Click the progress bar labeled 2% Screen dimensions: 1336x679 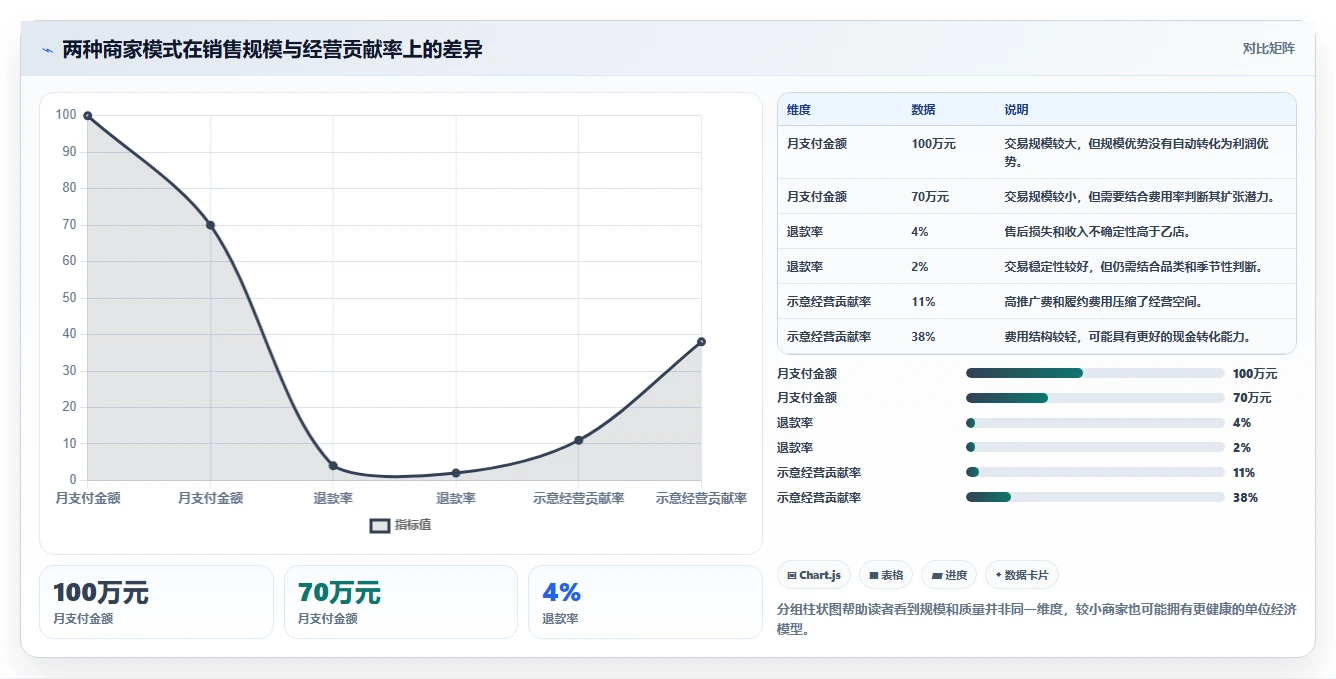tap(1095, 448)
